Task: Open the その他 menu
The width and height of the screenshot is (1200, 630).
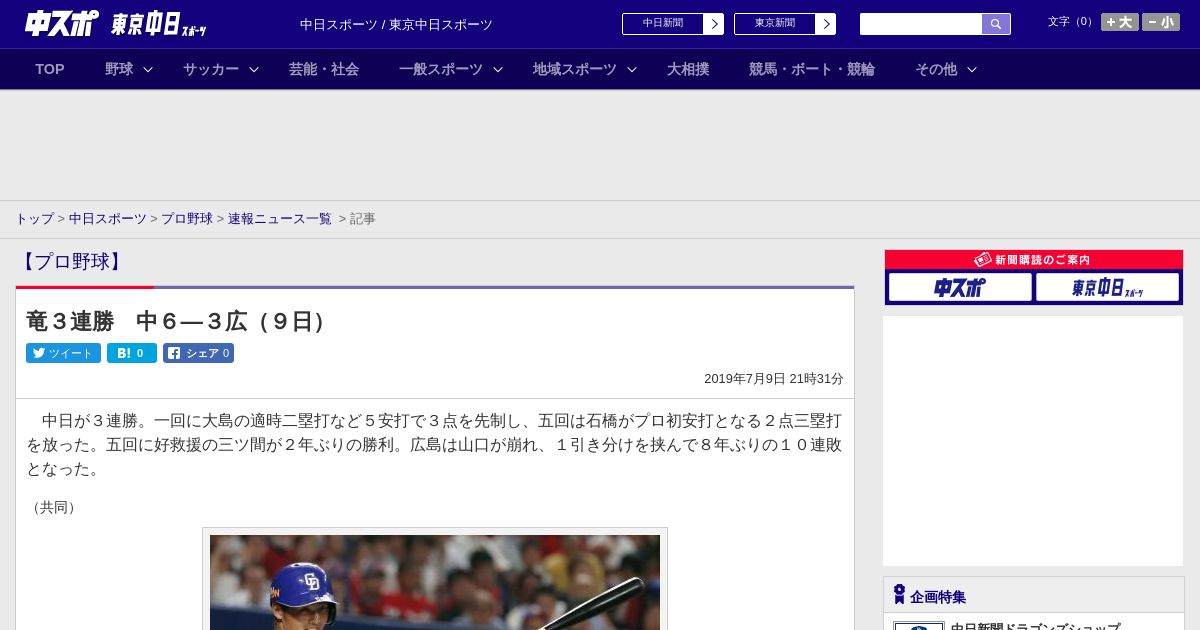Action: [936, 69]
